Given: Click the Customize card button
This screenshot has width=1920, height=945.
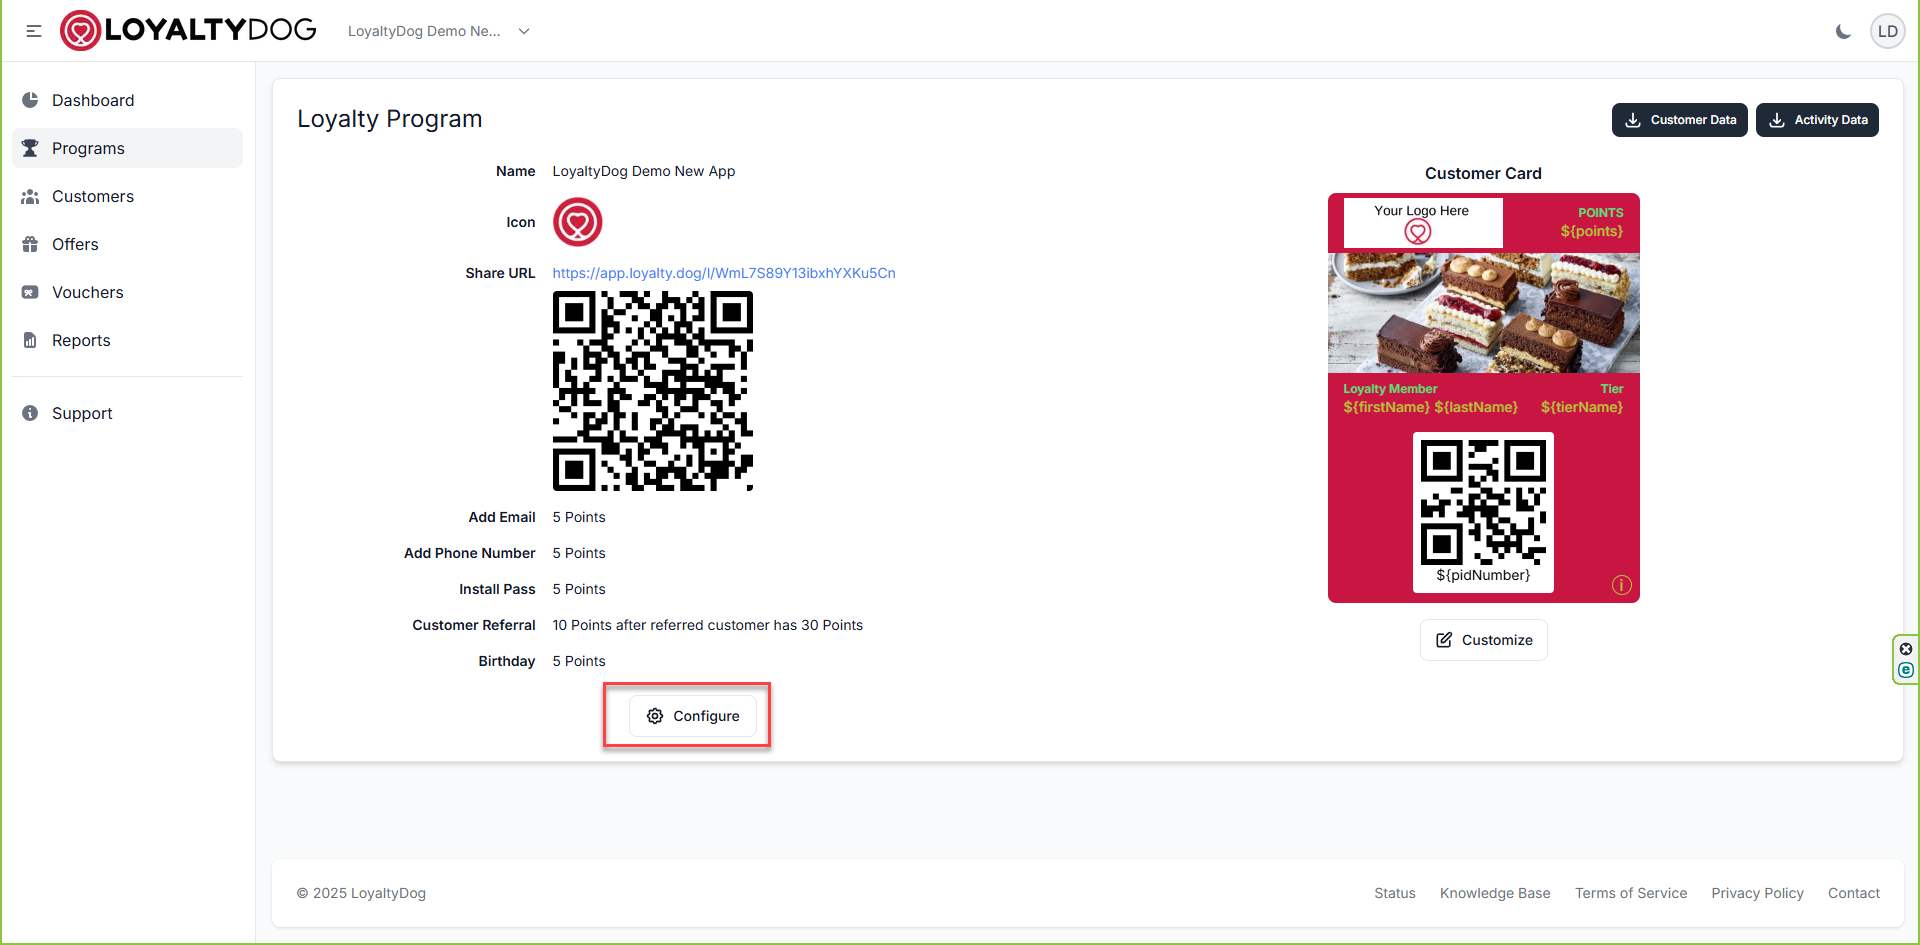Looking at the screenshot, I should tap(1484, 640).
